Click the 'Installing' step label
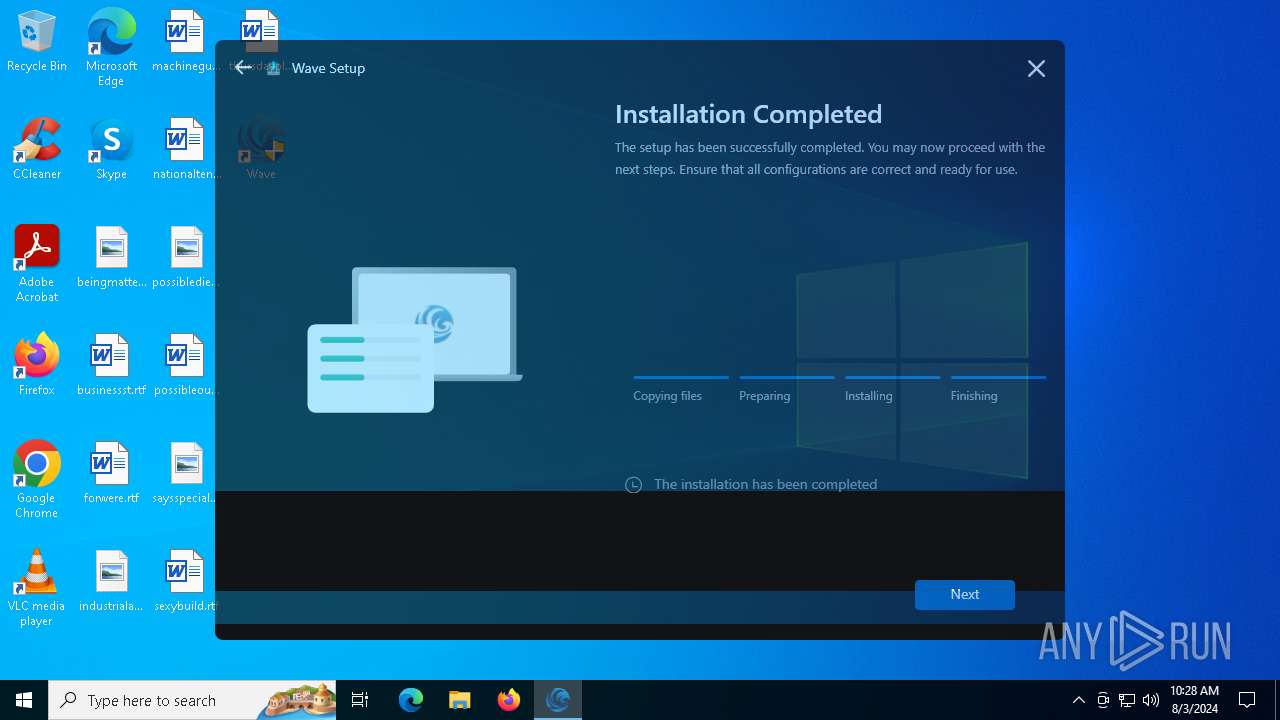This screenshot has height=720, width=1280. click(x=868, y=396)
